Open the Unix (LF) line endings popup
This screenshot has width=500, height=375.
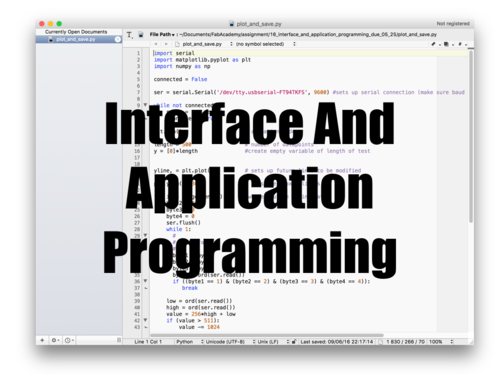[273, 342]
